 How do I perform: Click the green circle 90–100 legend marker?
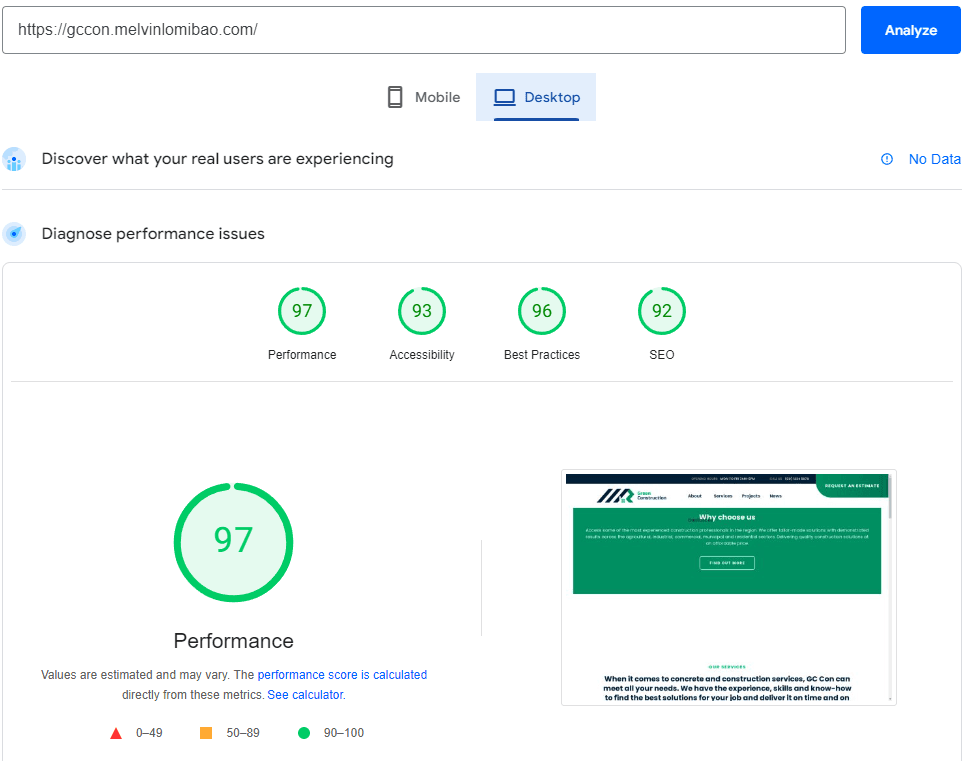point(304,733)
